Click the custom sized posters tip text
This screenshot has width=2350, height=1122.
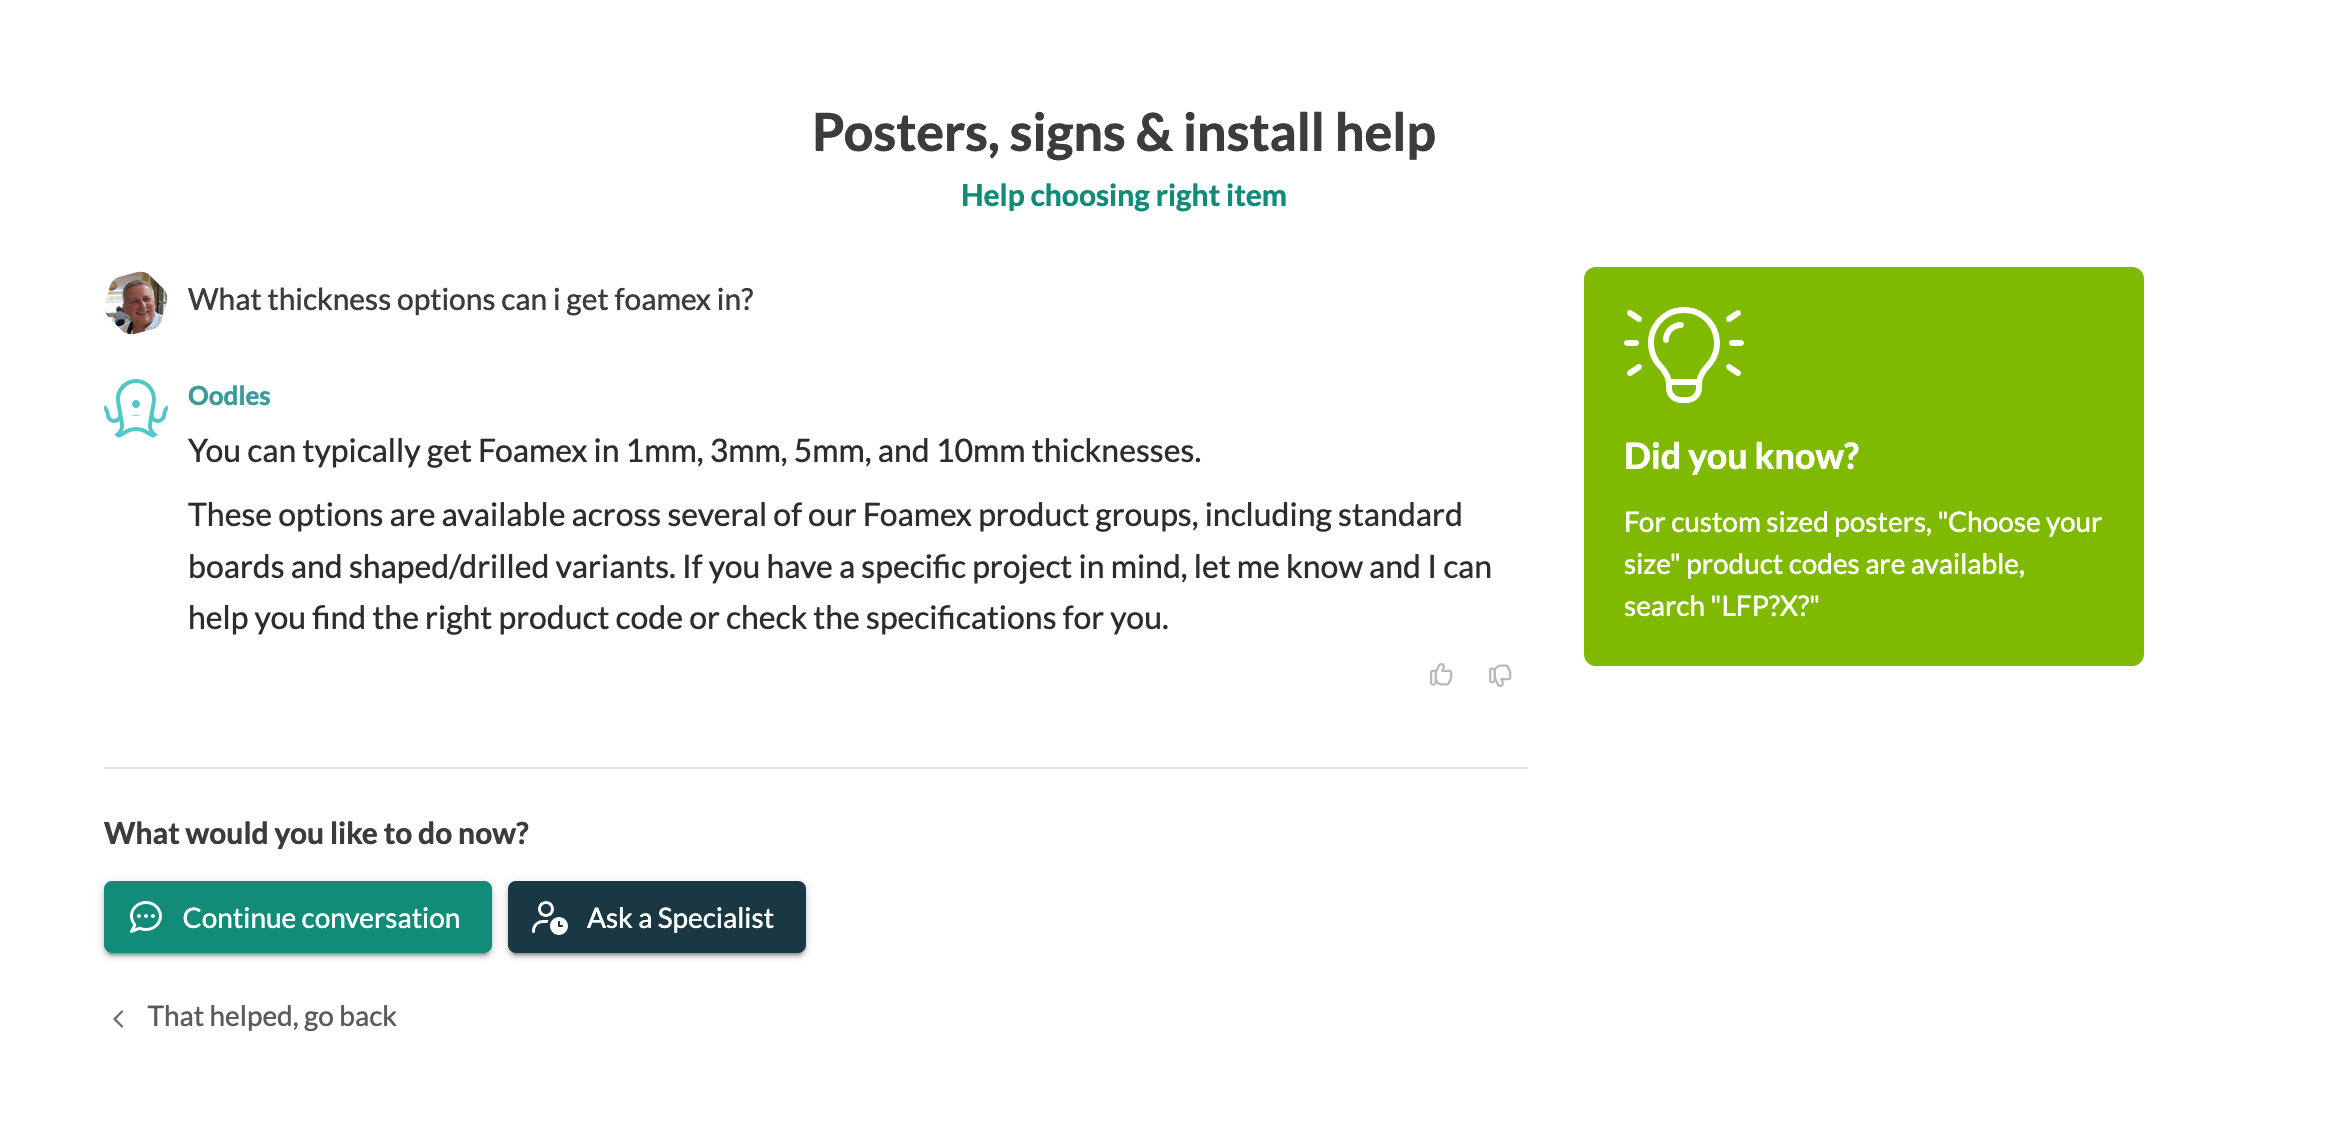[1862, 564]
